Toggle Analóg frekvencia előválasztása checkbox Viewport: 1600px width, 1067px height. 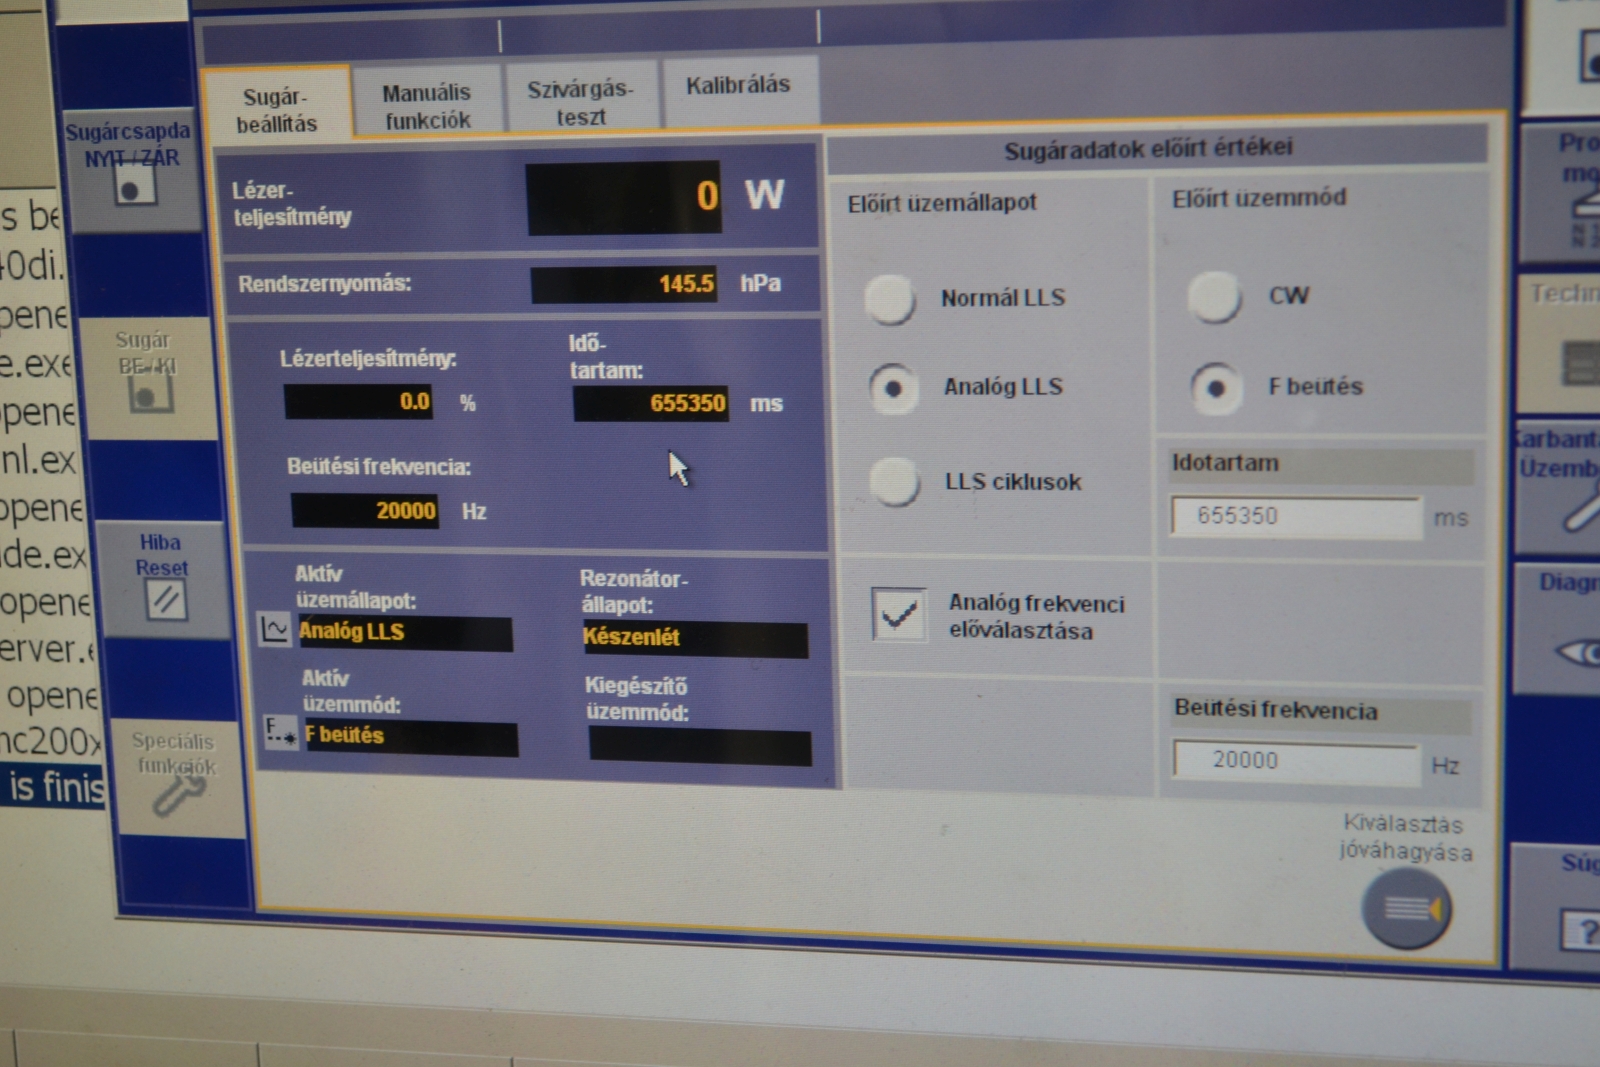[x=898, y=614]
